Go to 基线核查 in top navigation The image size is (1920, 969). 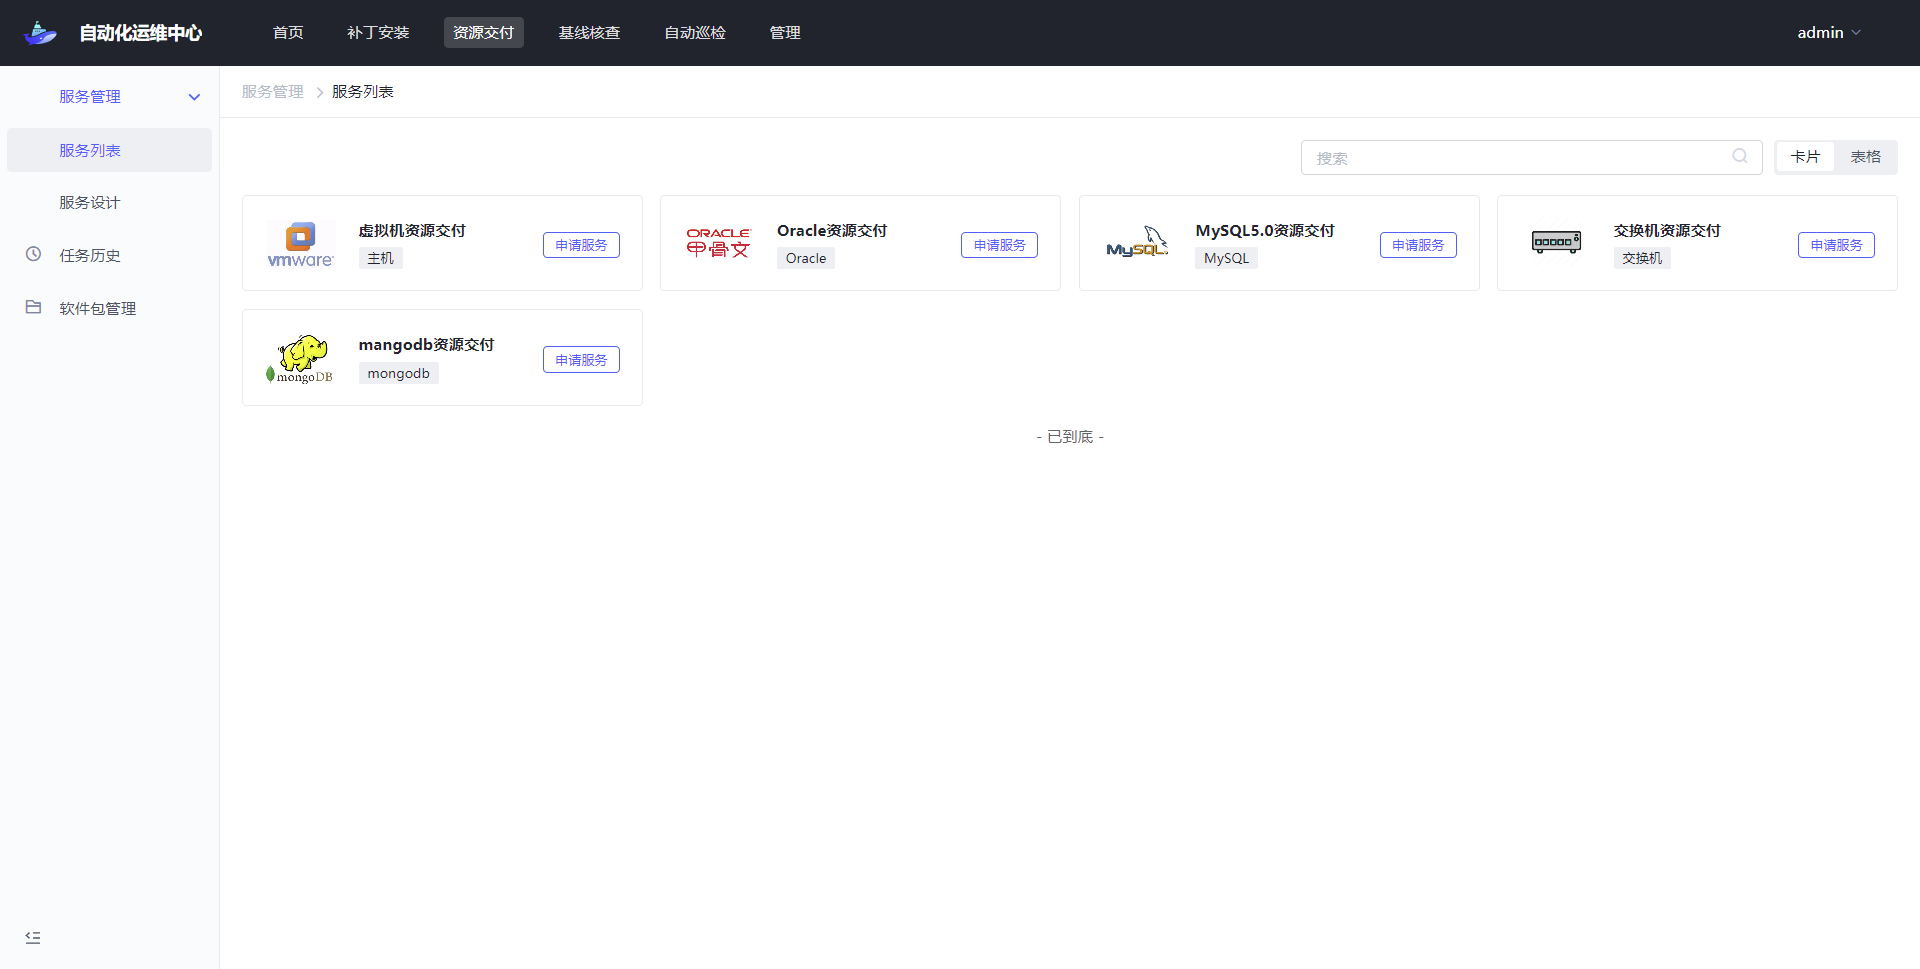[589, 33]
